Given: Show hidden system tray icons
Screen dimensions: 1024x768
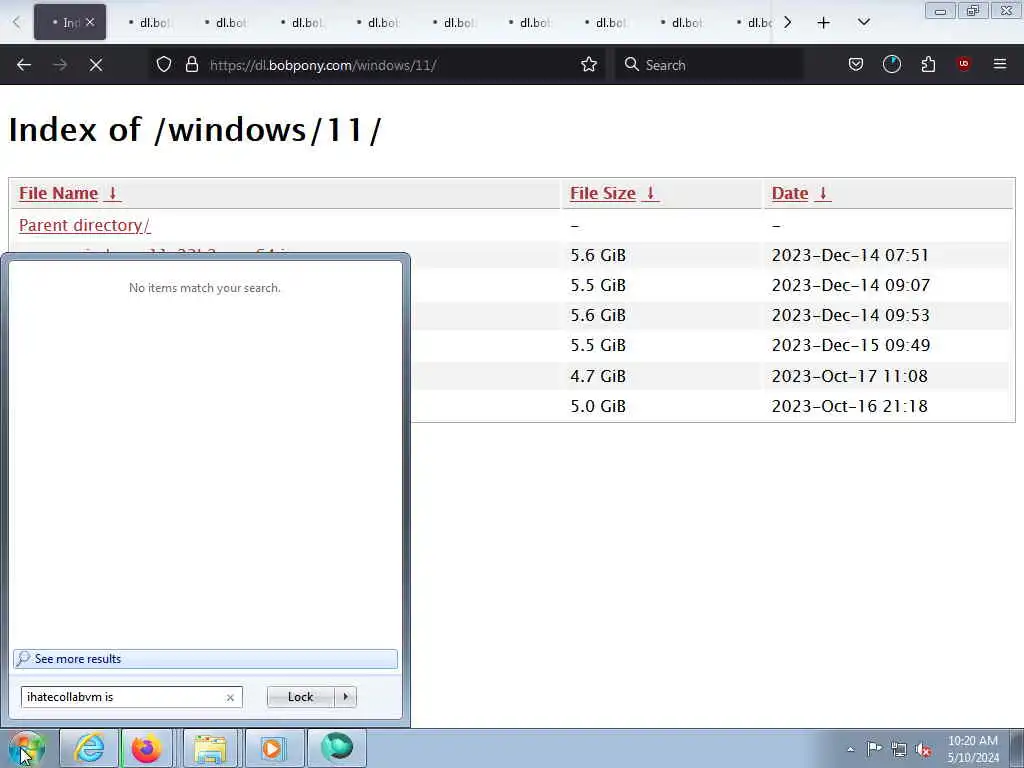Looking at the screenshot, I should [850, 749].
